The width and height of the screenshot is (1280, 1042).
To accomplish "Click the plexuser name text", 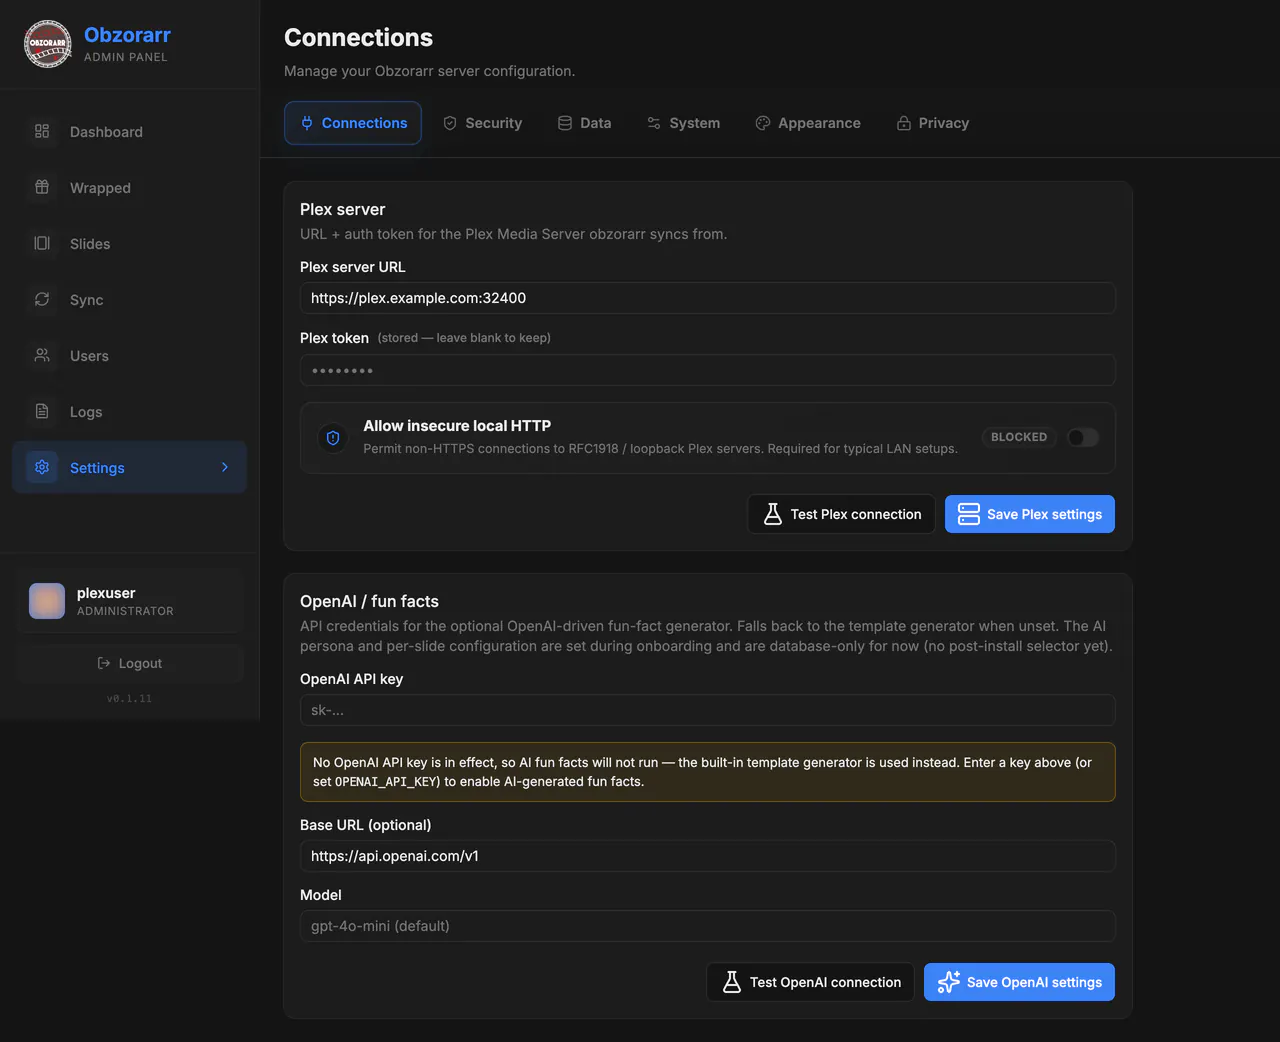I will coord(106,593).
